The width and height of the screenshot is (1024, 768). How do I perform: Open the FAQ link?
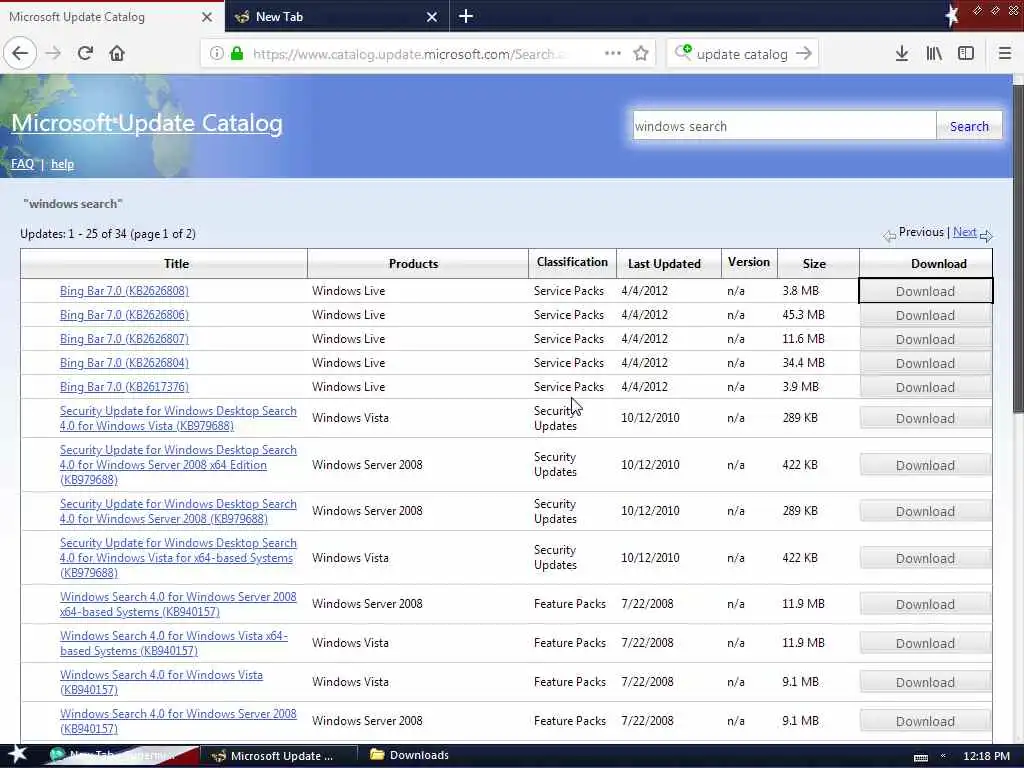pos(22,164)
